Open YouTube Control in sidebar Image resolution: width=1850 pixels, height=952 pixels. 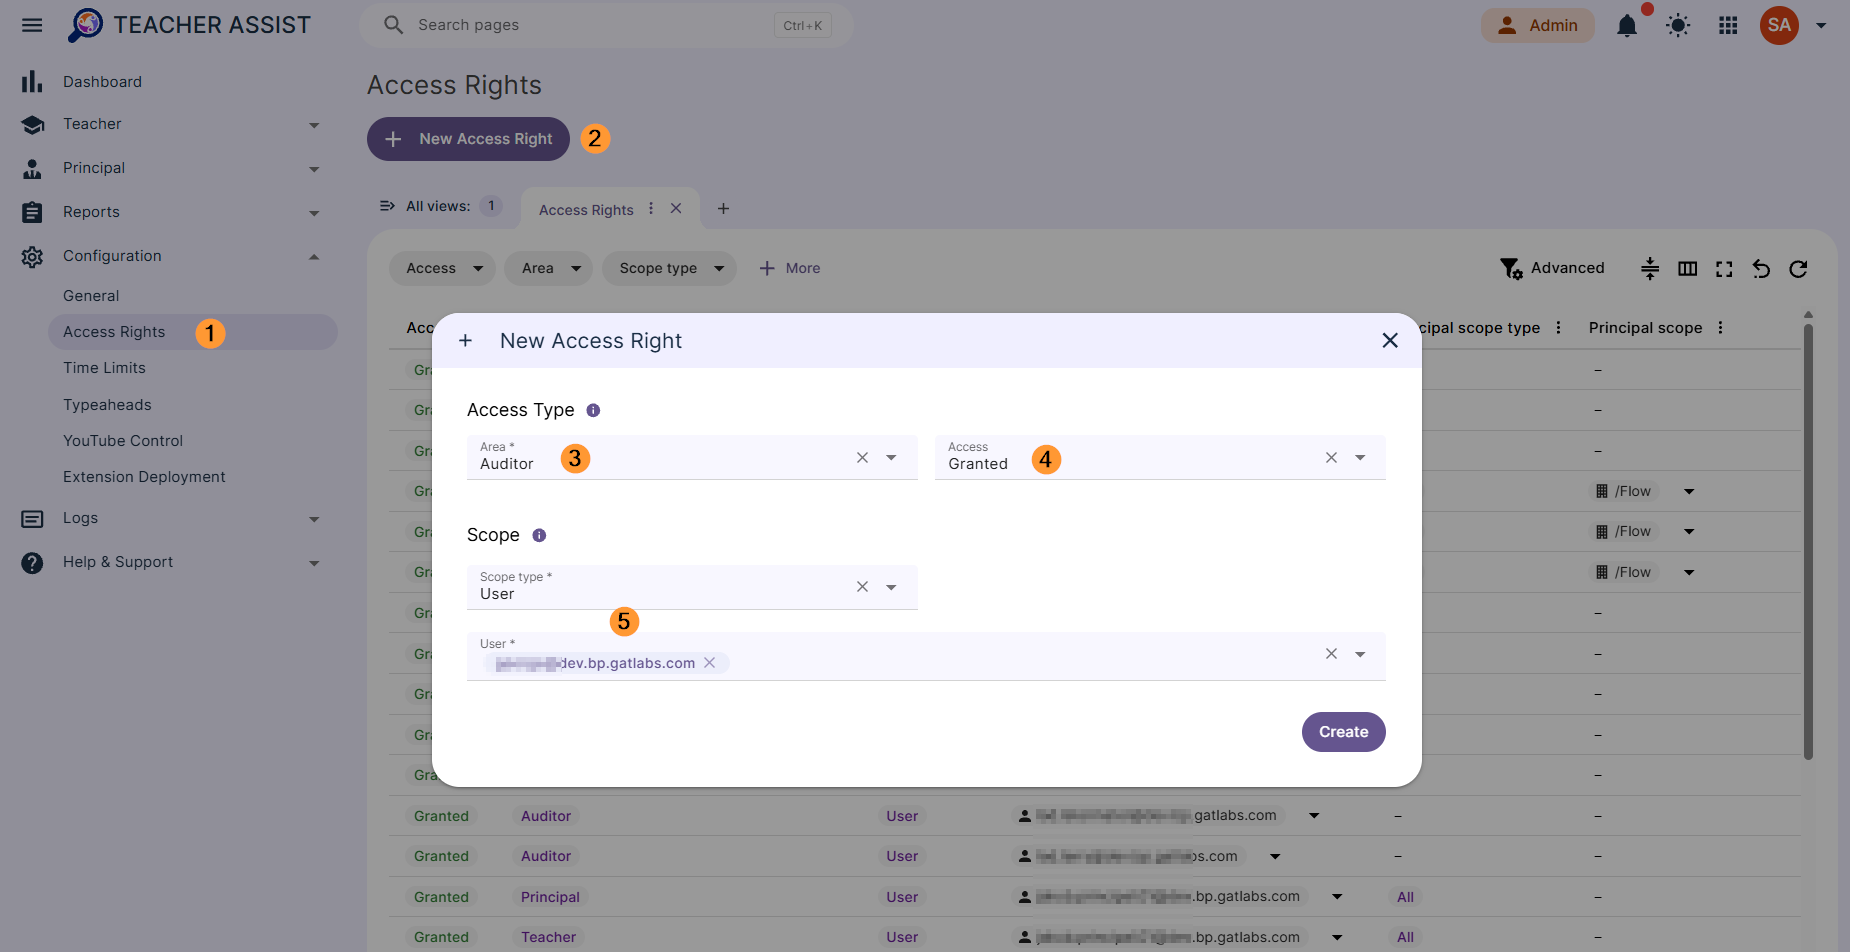click(123, 441)
